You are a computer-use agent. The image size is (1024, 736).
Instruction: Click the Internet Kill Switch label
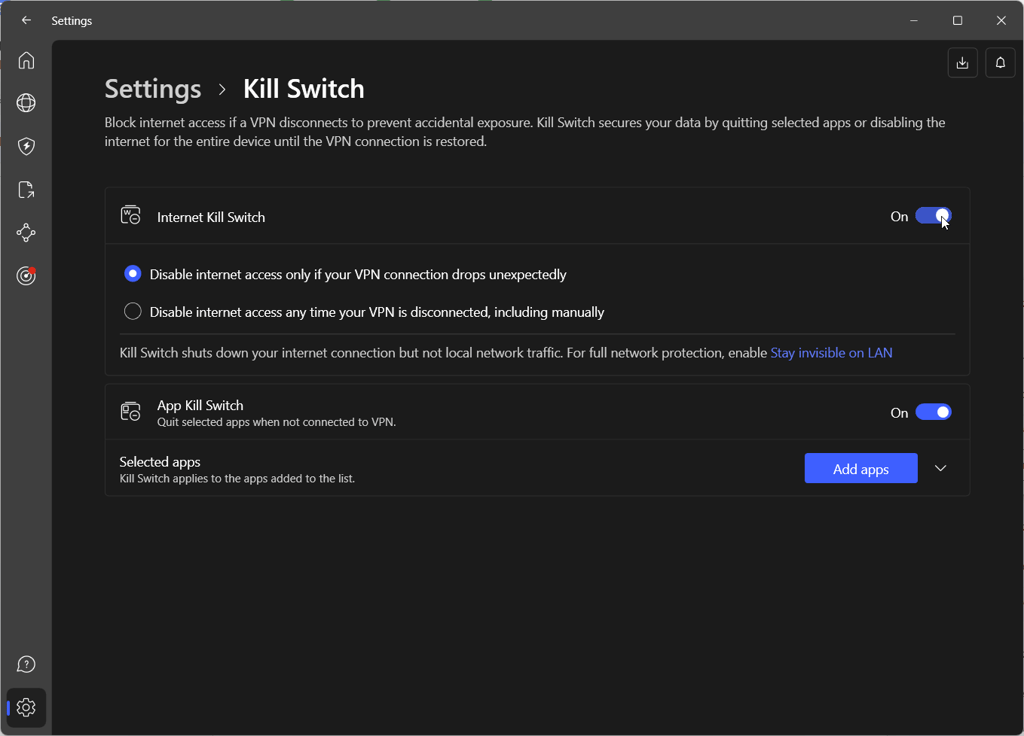(x=211, y=217)
